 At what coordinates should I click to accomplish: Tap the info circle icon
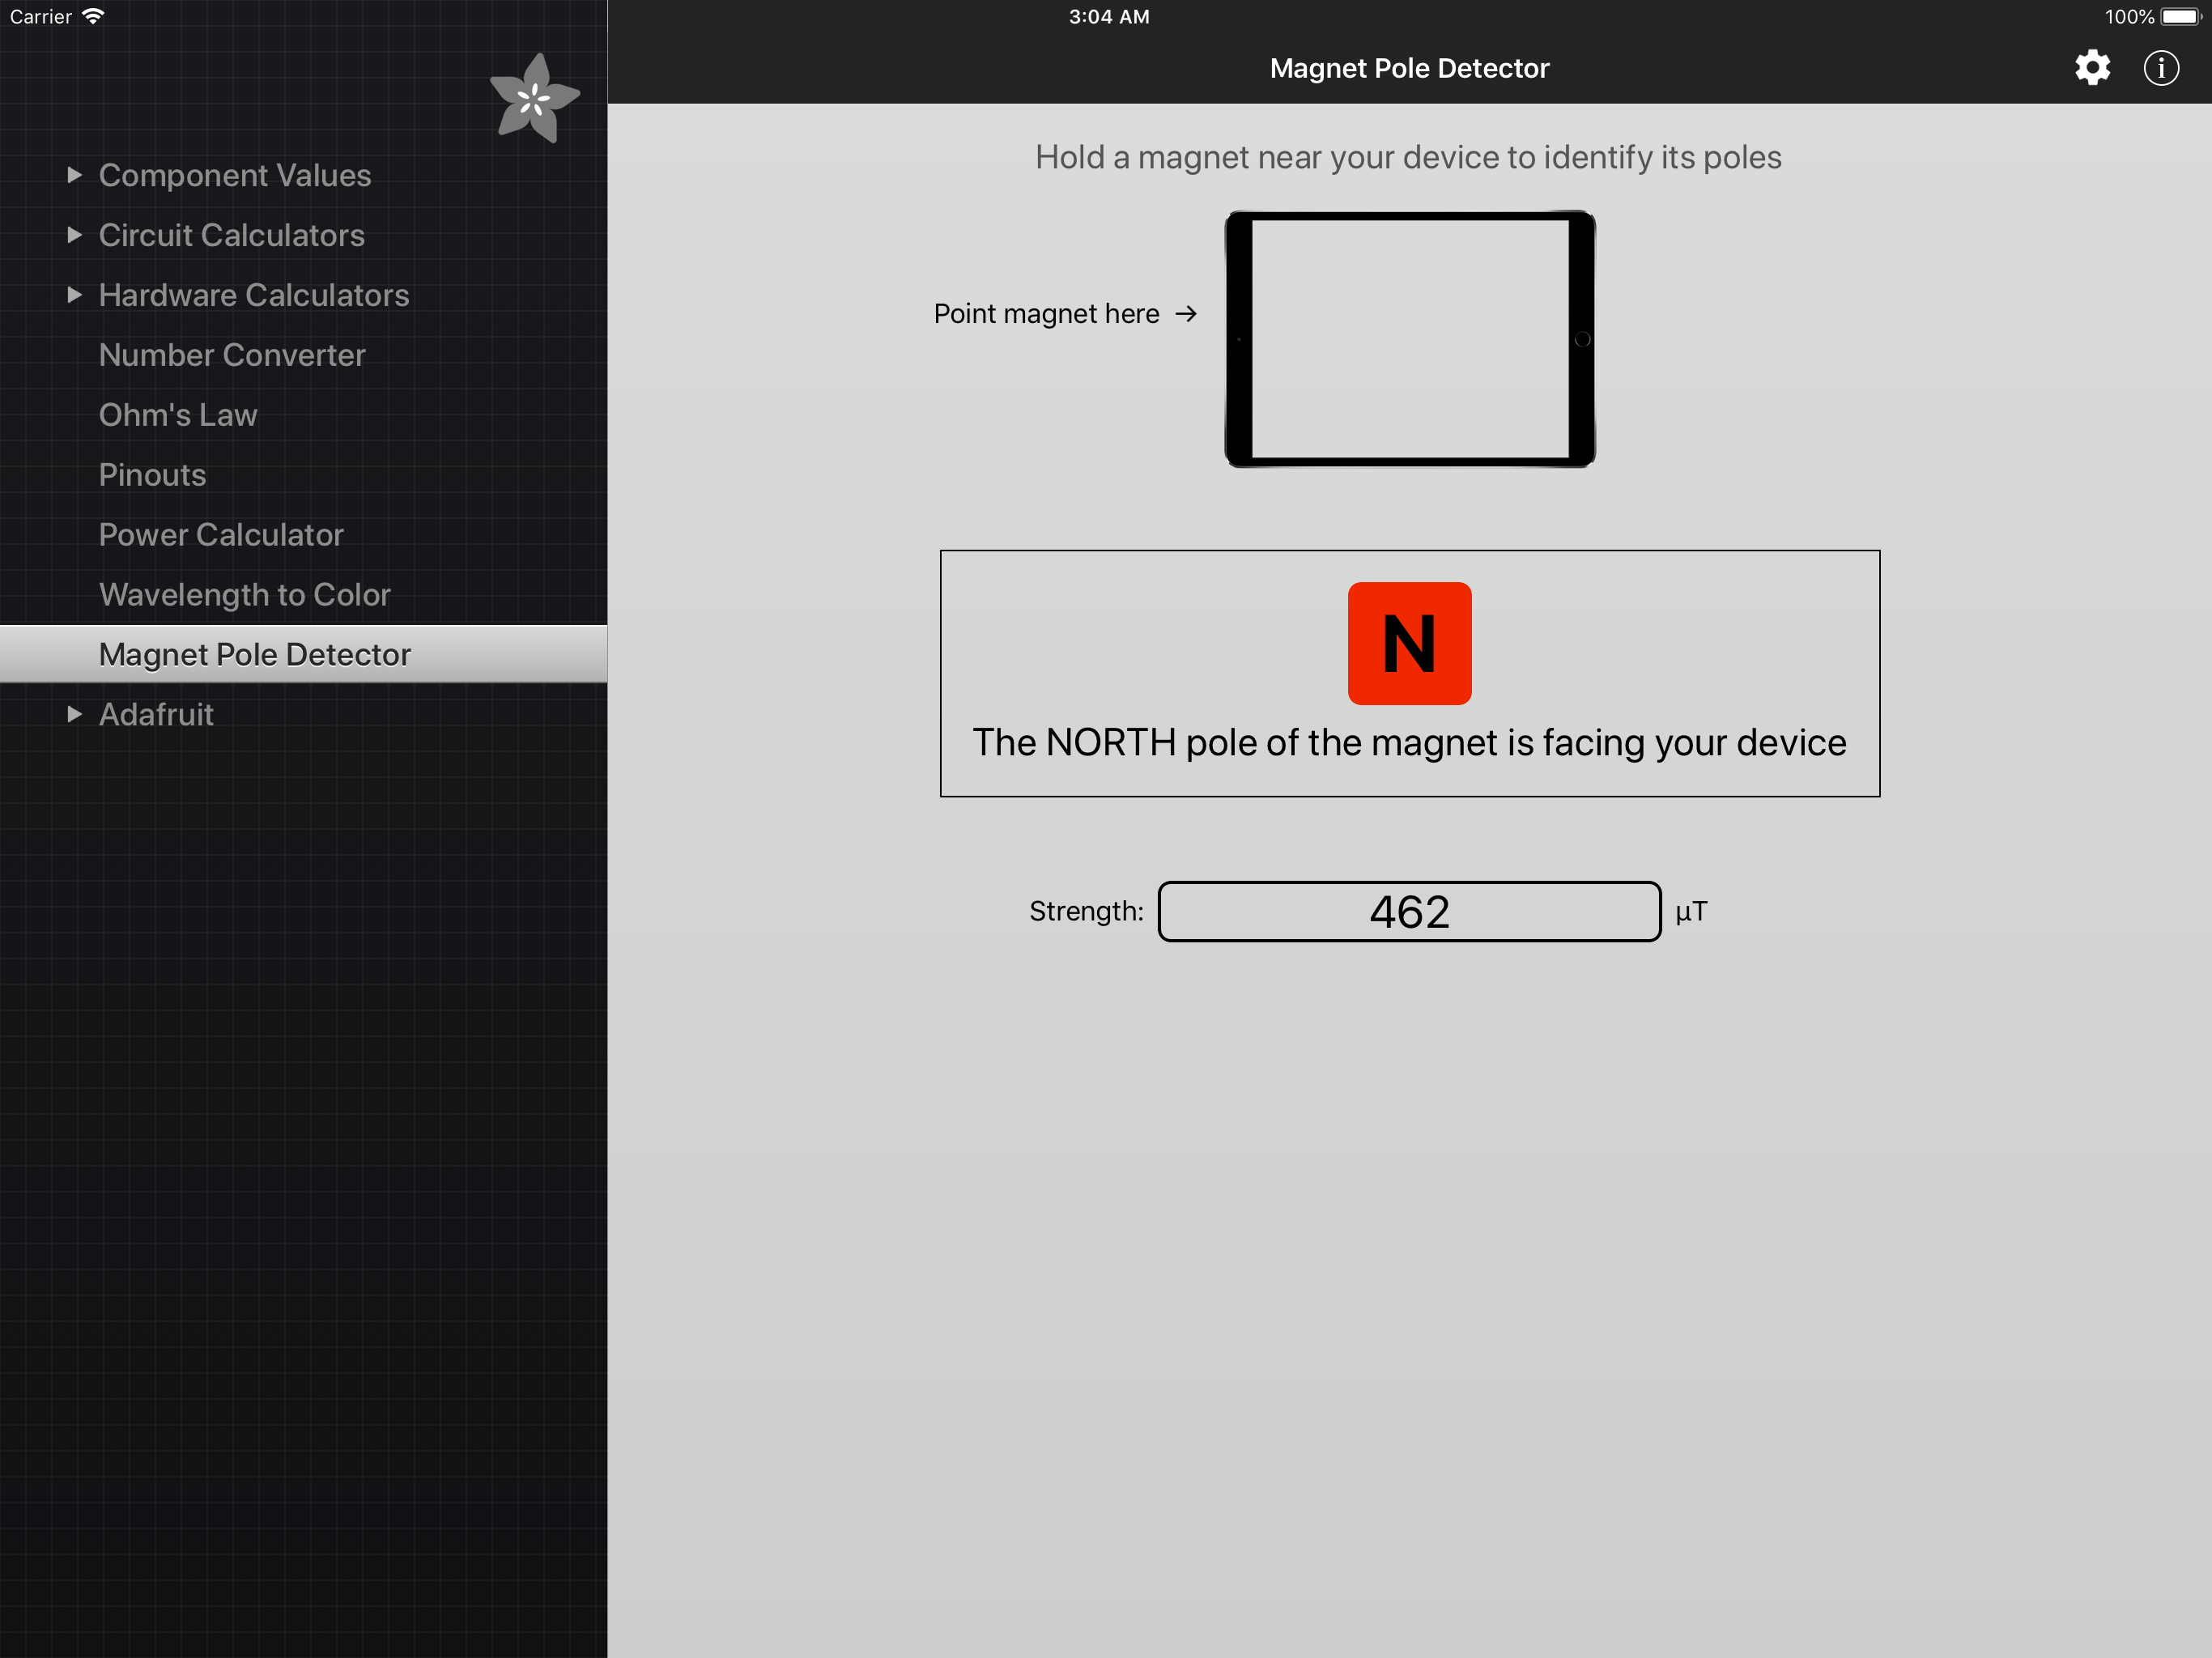point(2160,68)
